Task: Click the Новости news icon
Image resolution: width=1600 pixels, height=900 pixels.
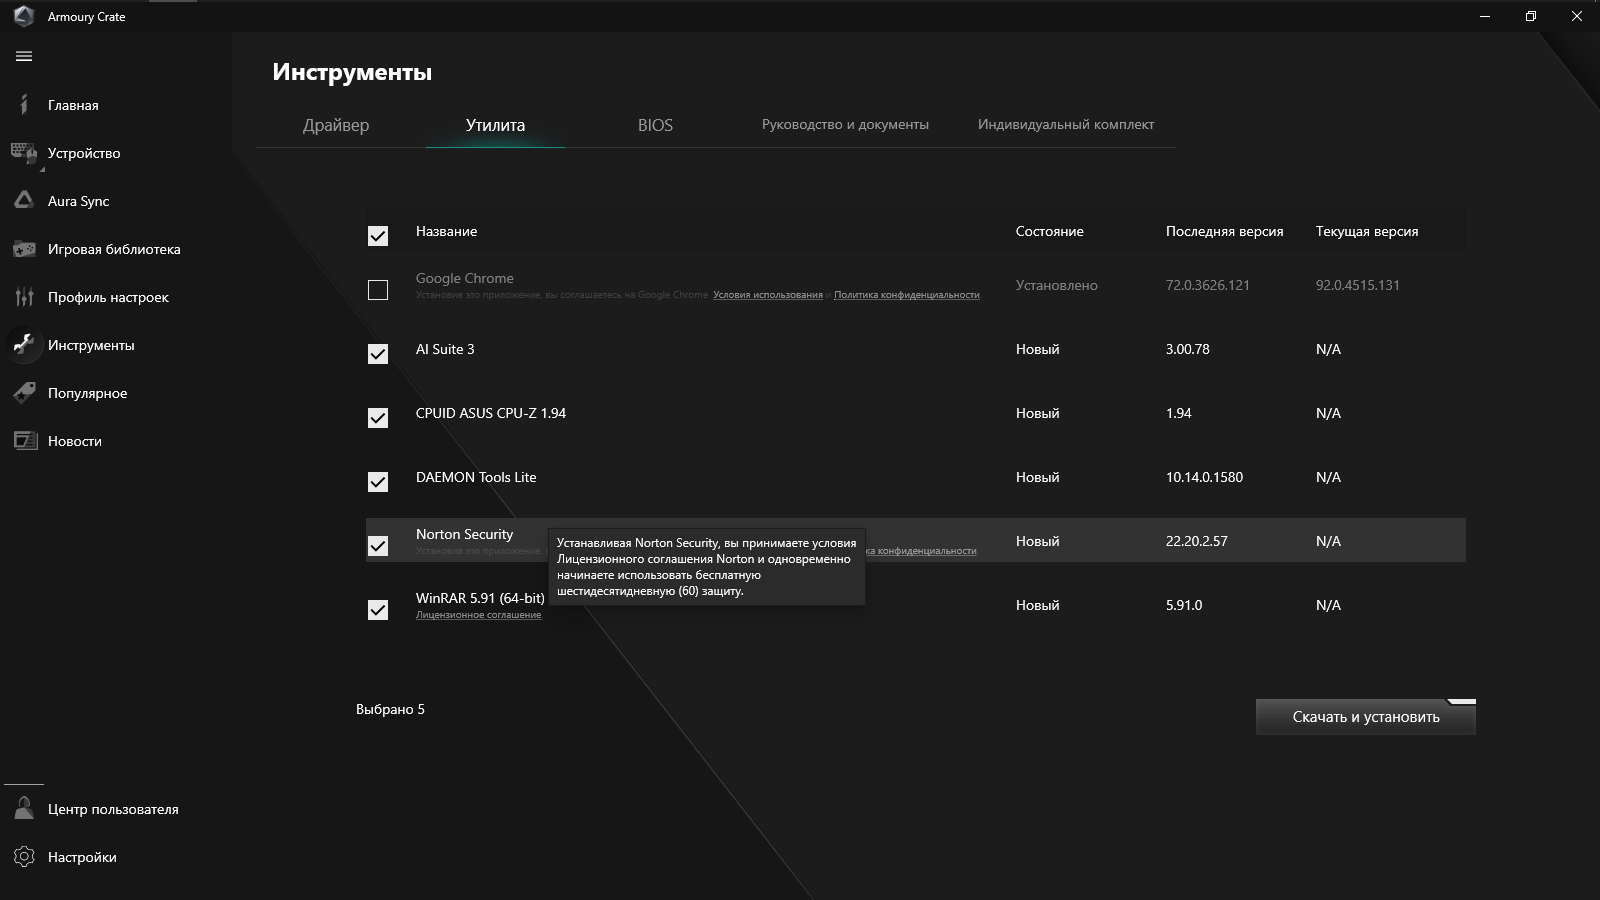Action: (24, 441)
